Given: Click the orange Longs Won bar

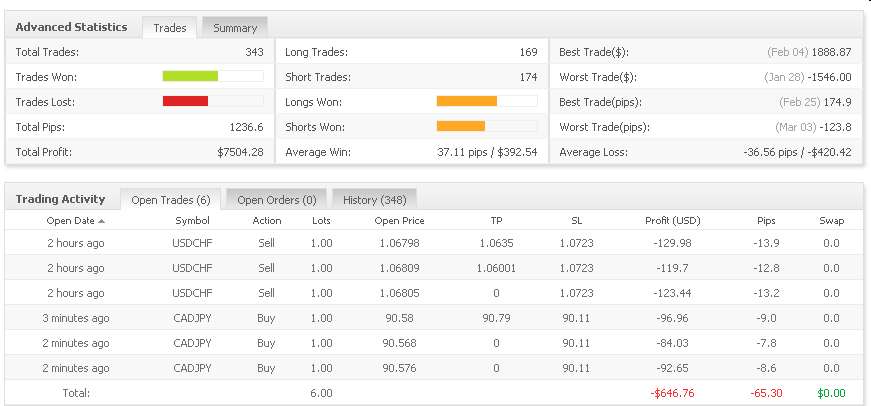Looking at the screenshot, I should pyautogui.click(x=467, y=101).
